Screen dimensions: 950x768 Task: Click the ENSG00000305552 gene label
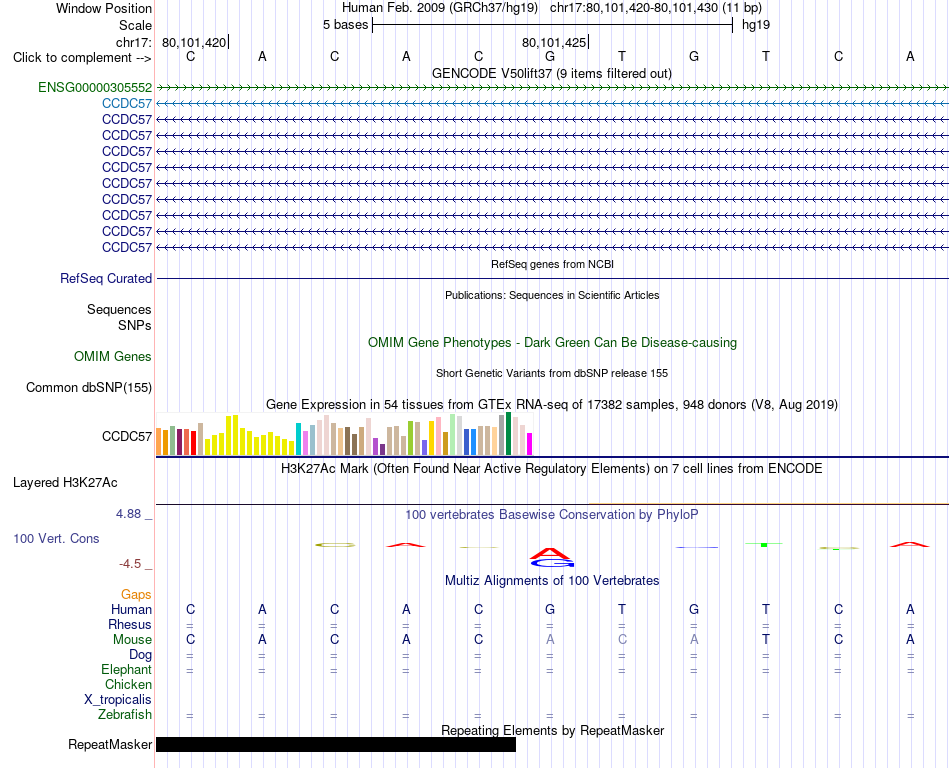(x=95, y=87)
